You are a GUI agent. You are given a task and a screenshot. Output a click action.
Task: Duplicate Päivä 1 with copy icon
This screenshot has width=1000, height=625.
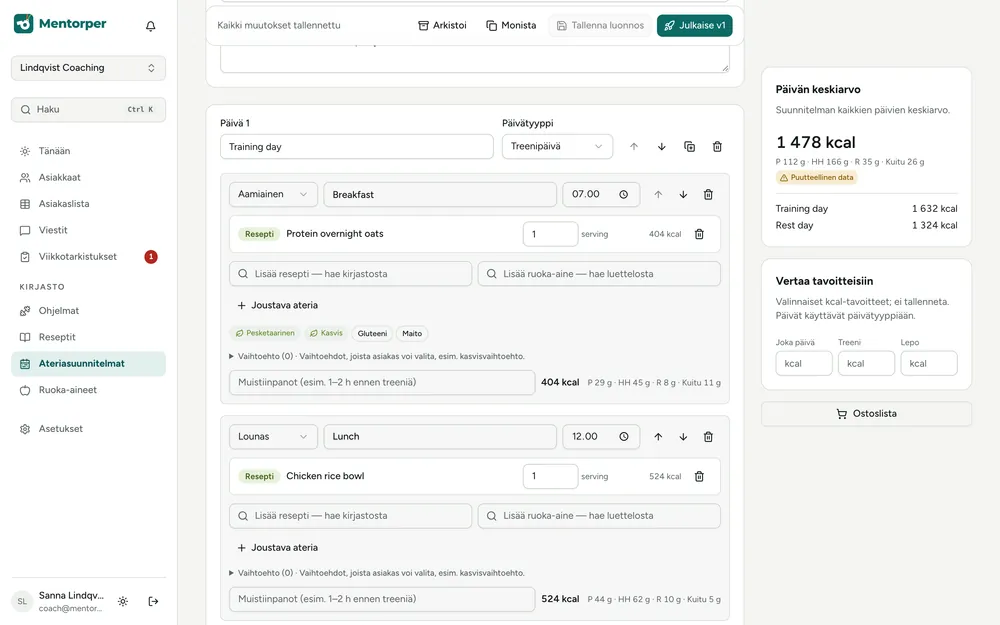(x=689, y=147)
